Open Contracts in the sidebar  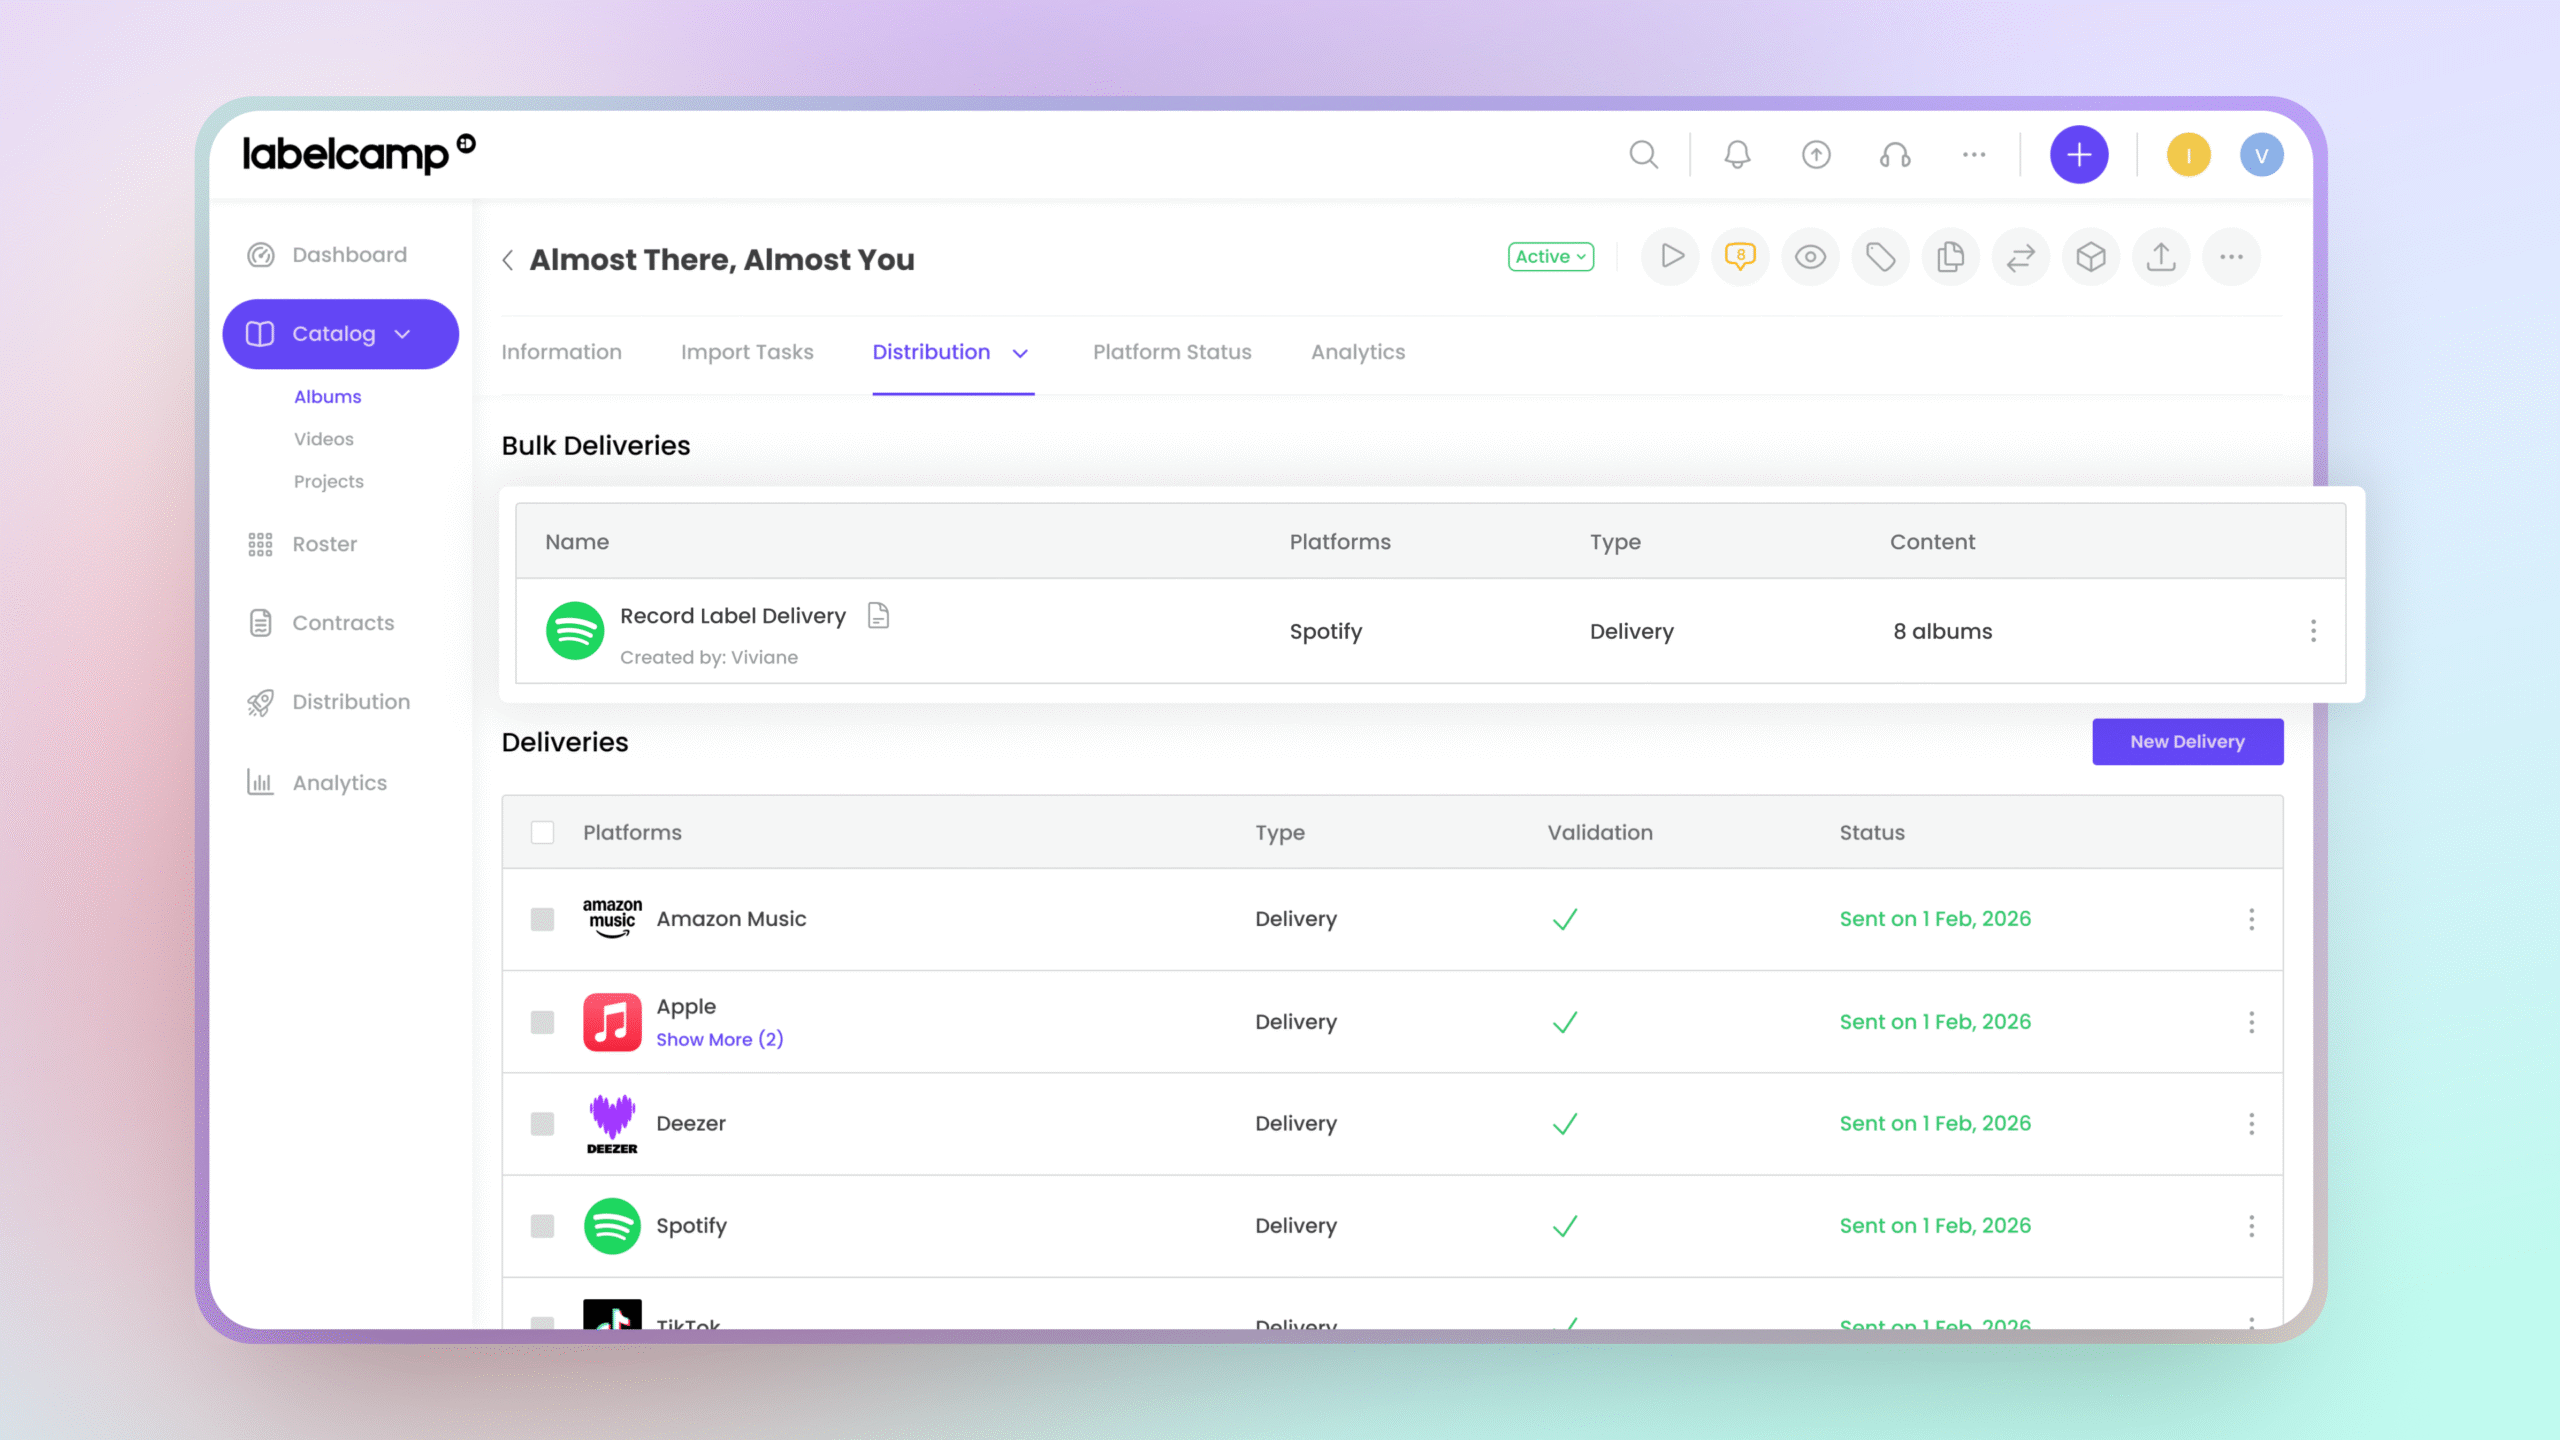coord(342,623)
